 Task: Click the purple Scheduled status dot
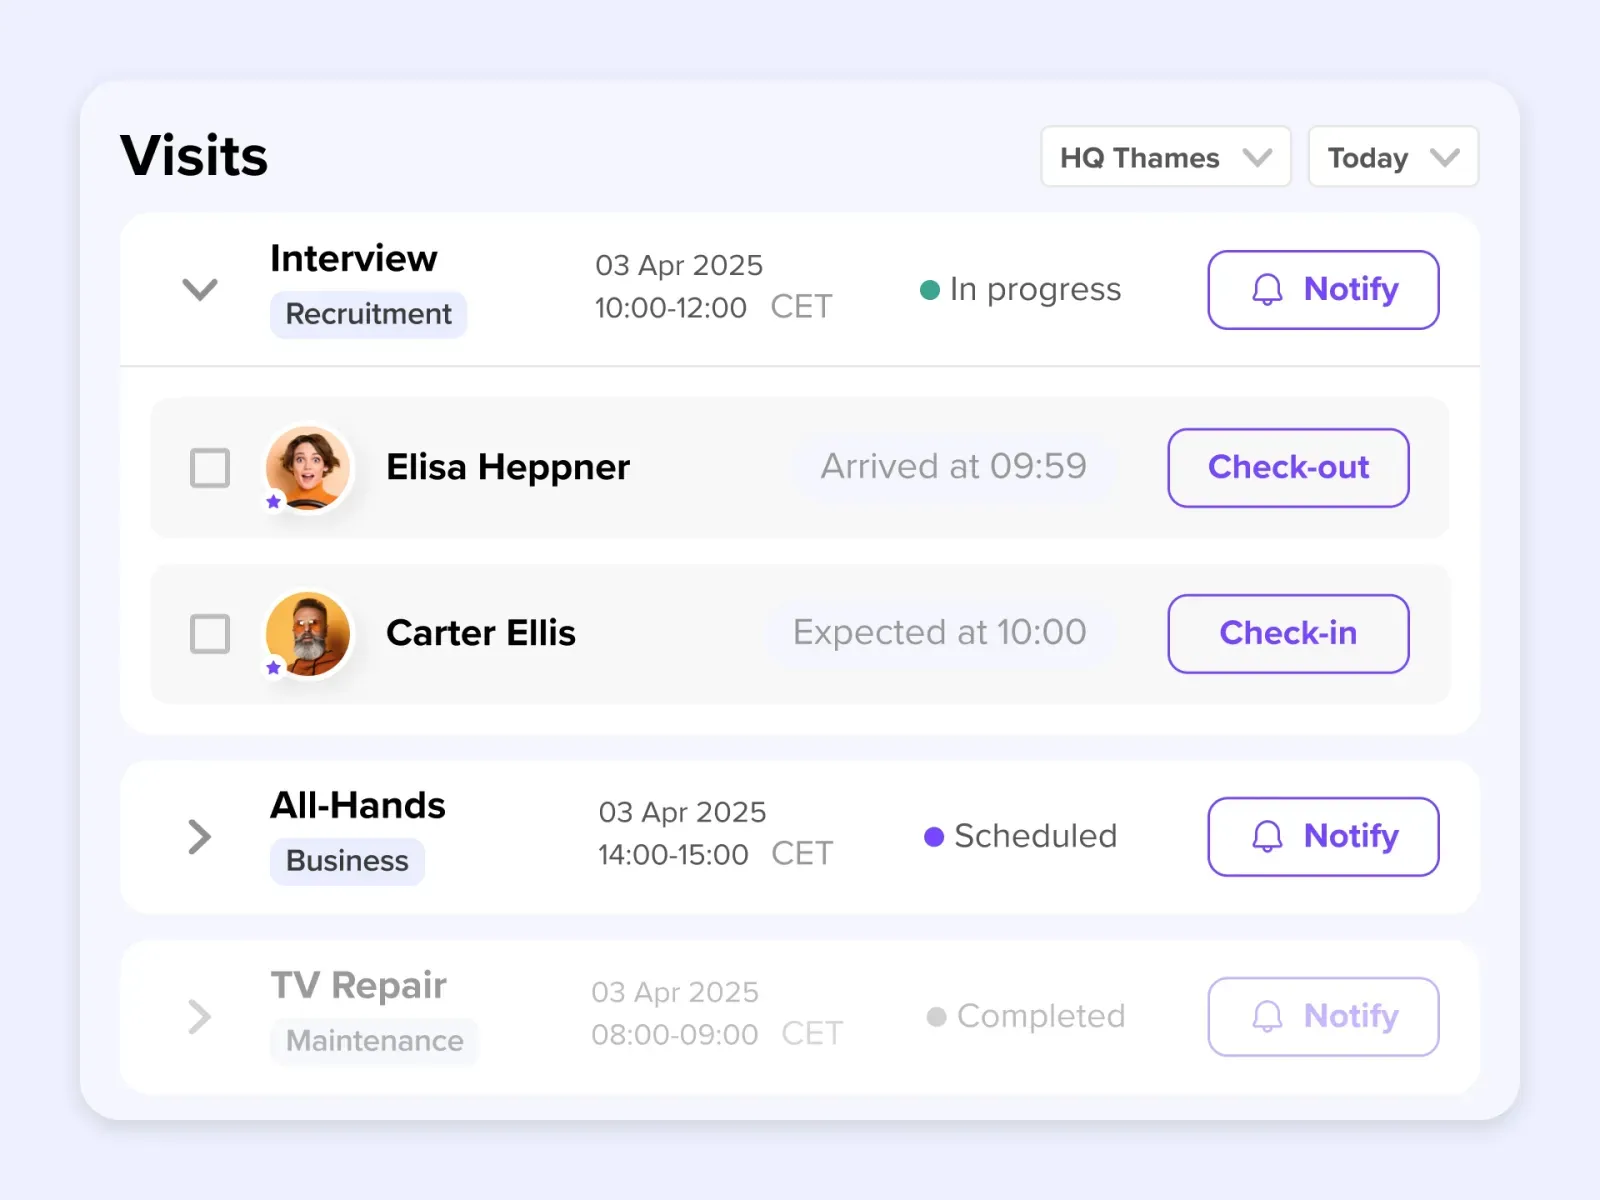point(934,837)
